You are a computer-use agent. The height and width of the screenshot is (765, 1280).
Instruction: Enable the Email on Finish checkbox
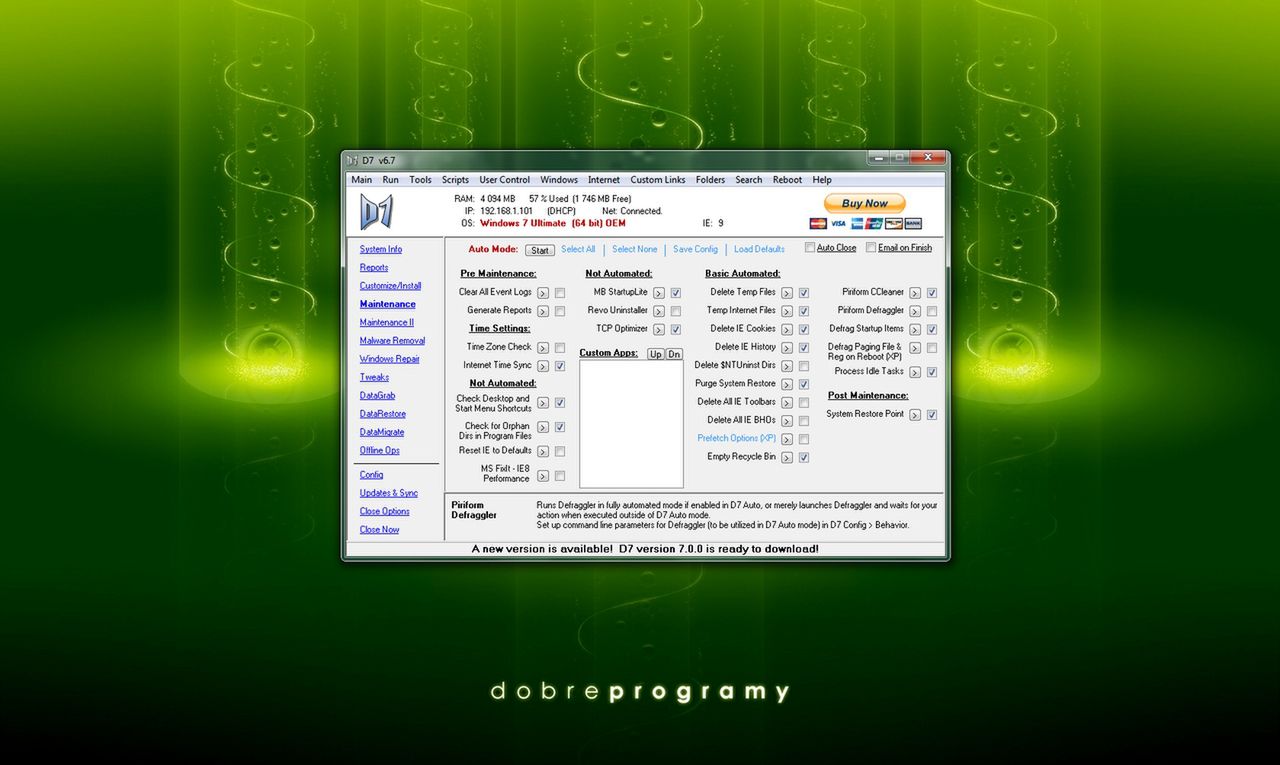pyautogui.click(x=871, y=247)
